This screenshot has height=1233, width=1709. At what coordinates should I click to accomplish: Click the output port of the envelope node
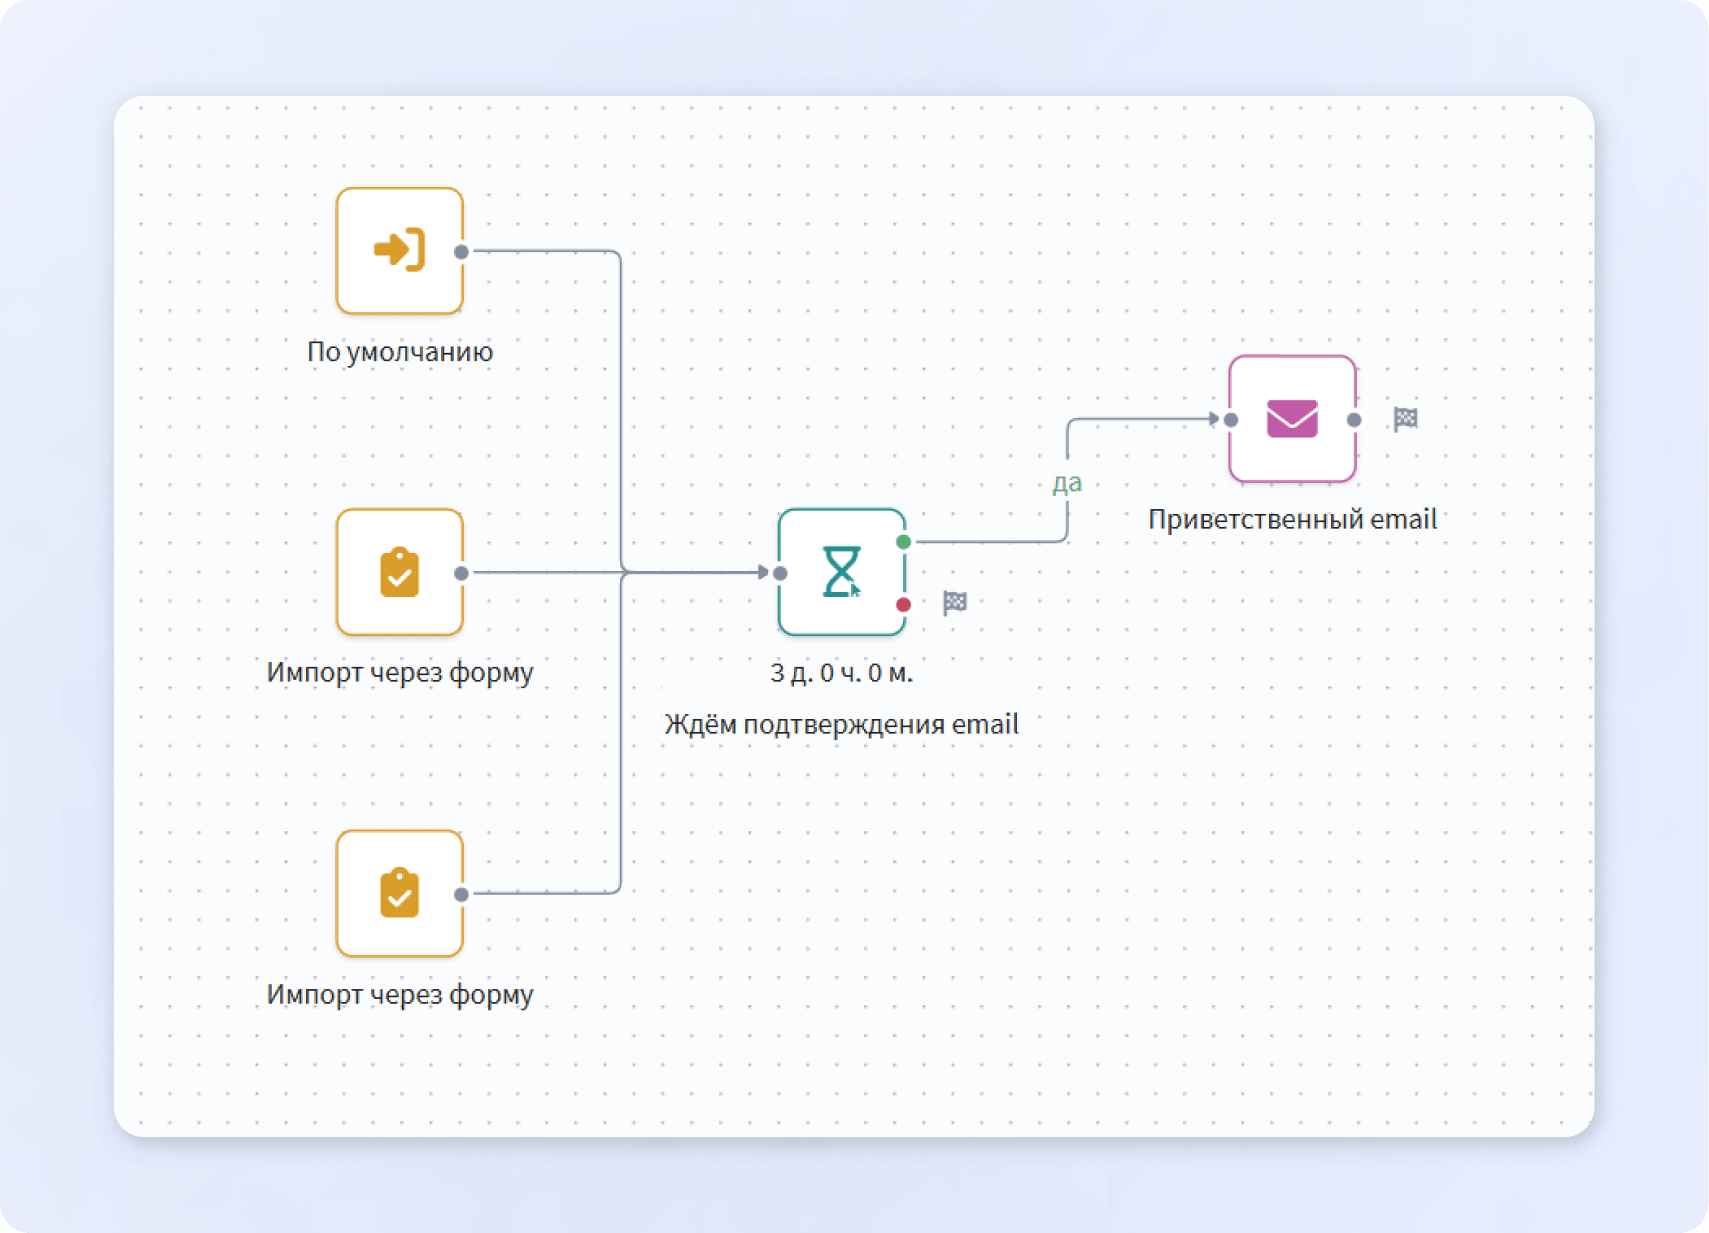click(1354, 420)
